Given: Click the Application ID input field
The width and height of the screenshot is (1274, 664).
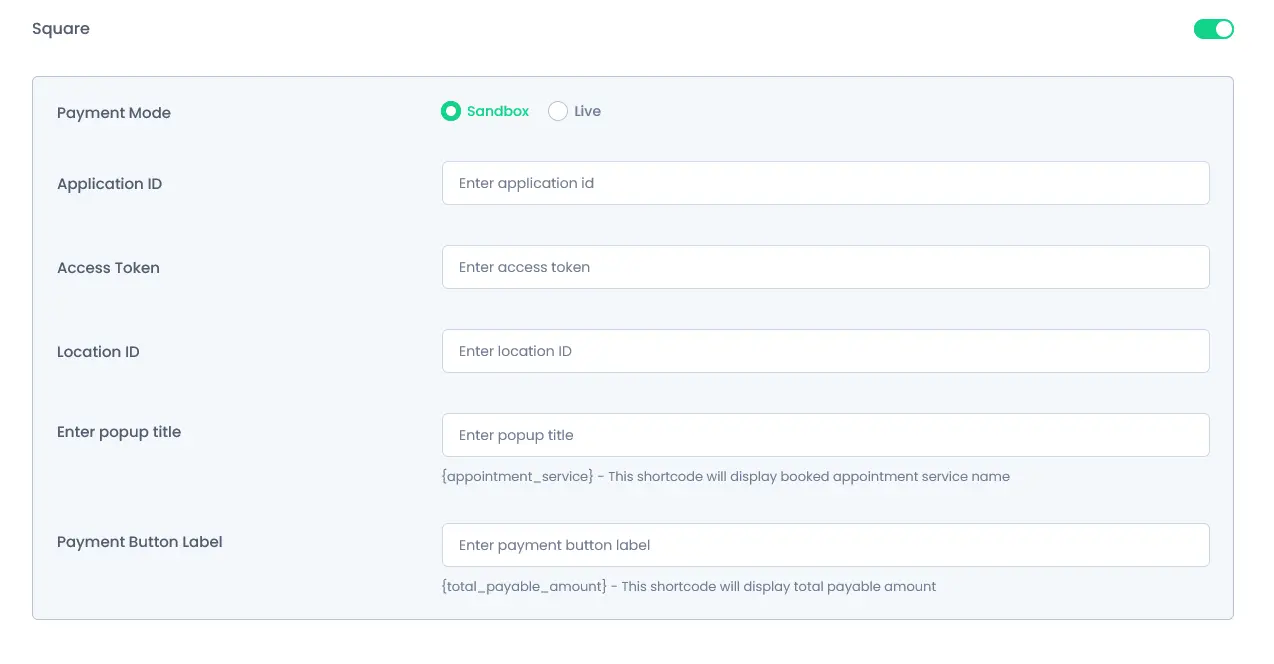Looking at the screenshot, I should tap(826, 183).
